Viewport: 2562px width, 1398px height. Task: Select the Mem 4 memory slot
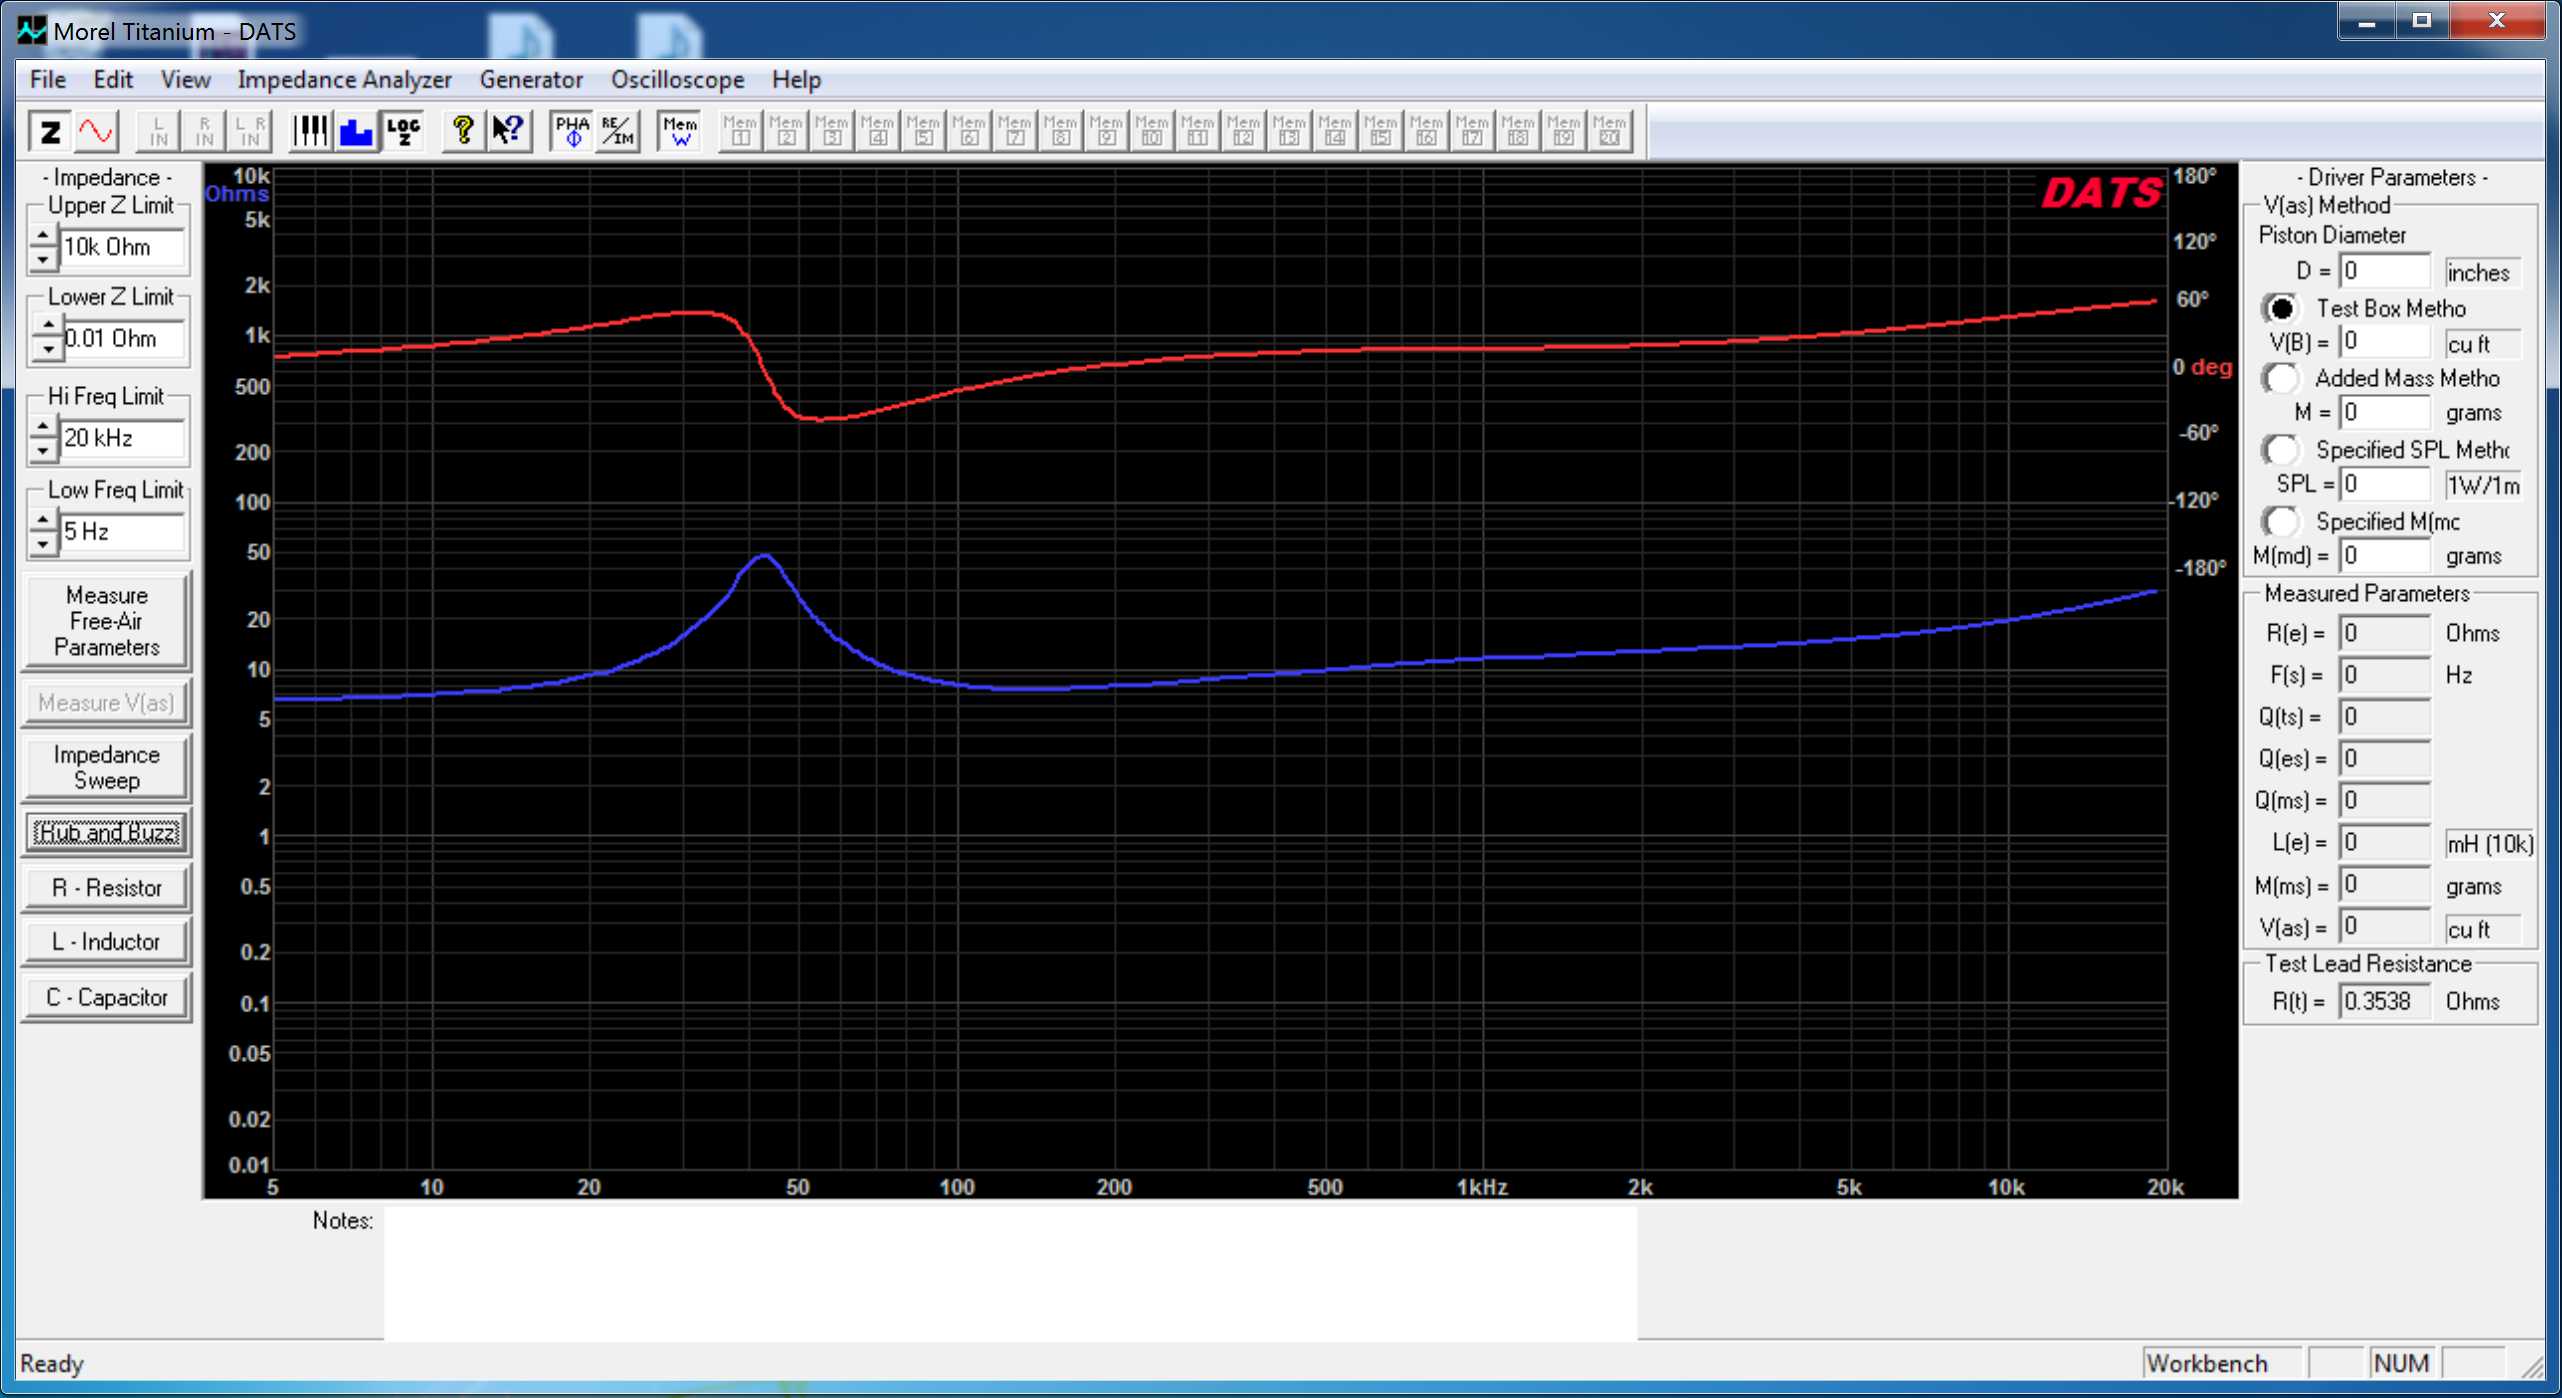(x=878, y=131)
